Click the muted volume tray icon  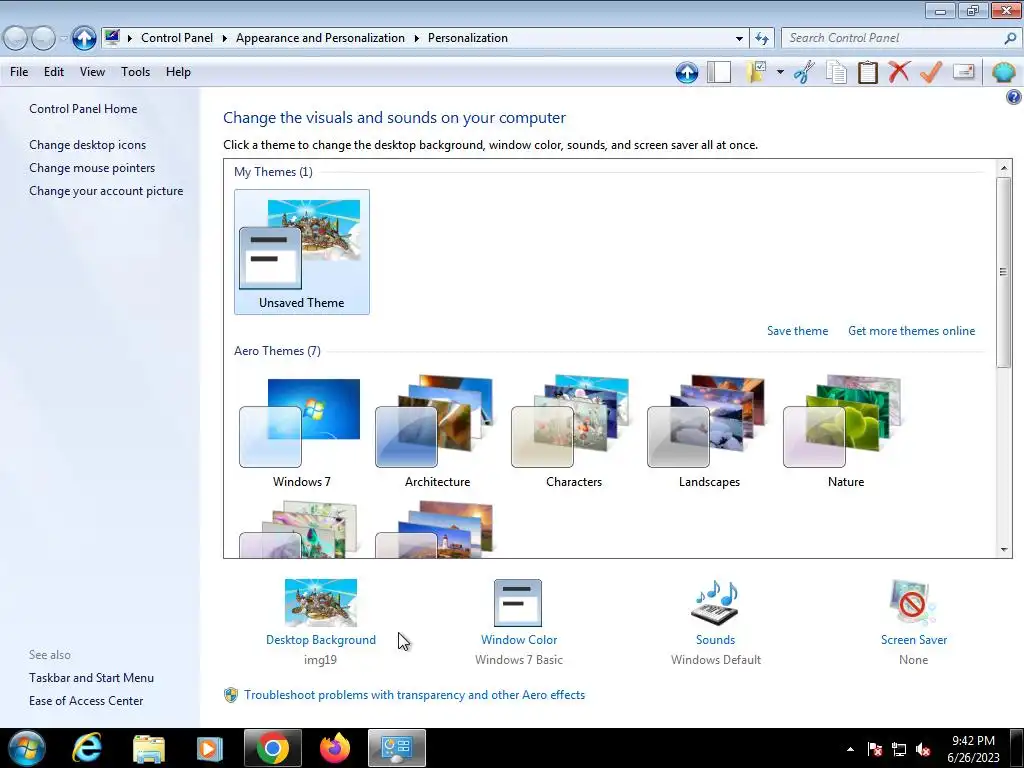point(923,749)
